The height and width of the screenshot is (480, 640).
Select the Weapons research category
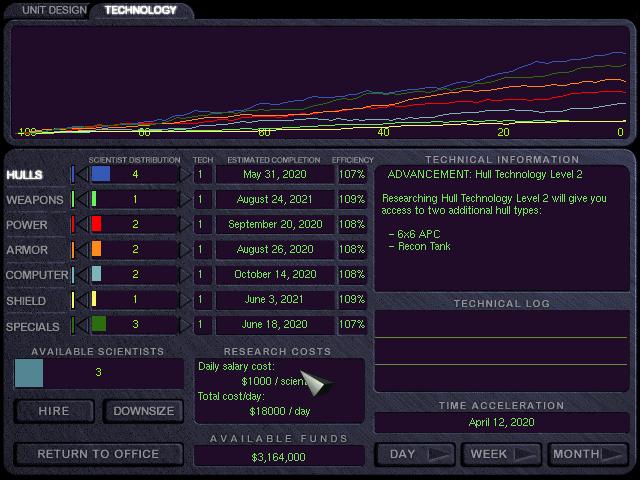(34, 200)
